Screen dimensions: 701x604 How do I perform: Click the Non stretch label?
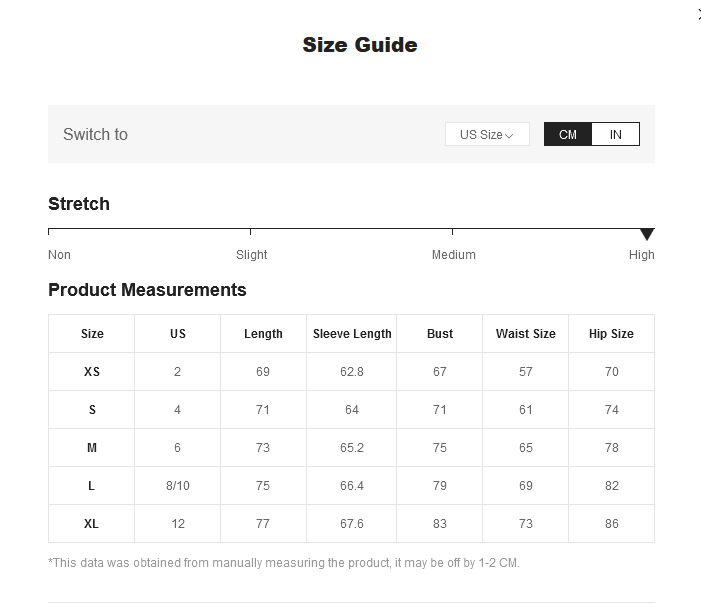(x=59, y=255)
